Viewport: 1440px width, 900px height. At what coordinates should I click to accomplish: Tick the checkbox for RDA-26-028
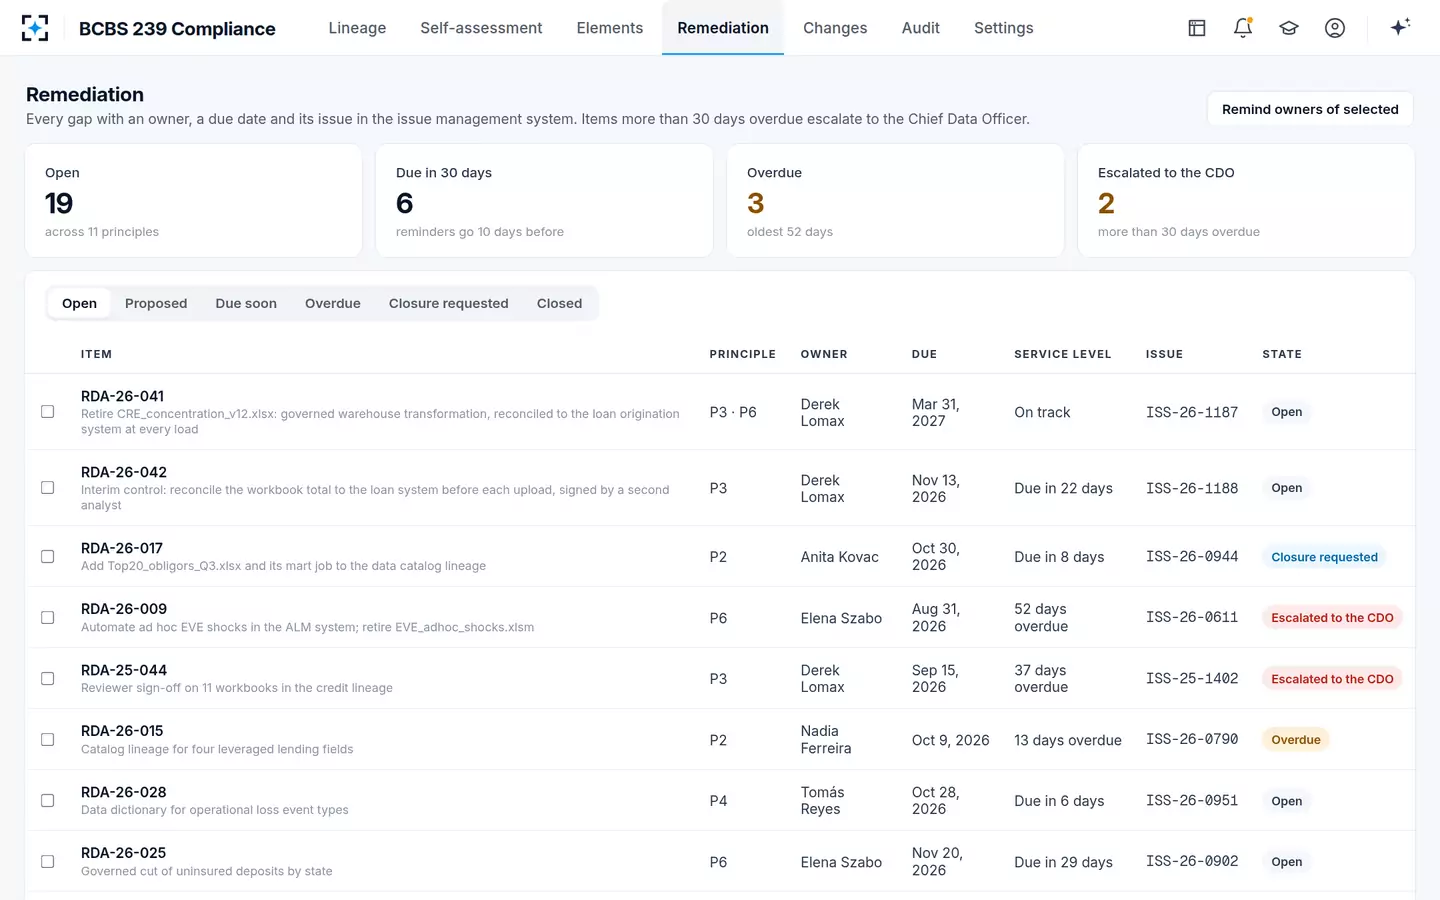click(x=47, y=800)
